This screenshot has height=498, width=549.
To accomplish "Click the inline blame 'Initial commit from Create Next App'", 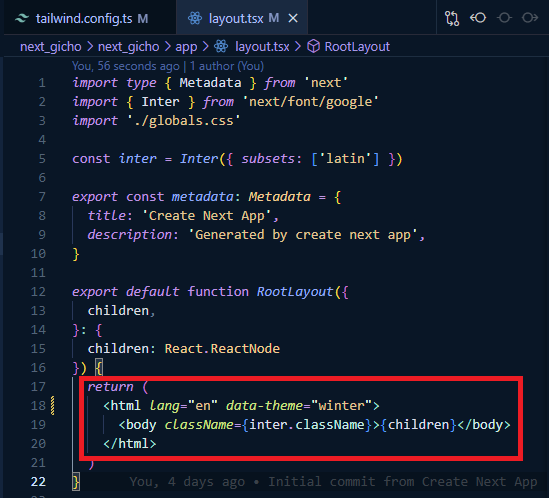I will pos(403,482).
